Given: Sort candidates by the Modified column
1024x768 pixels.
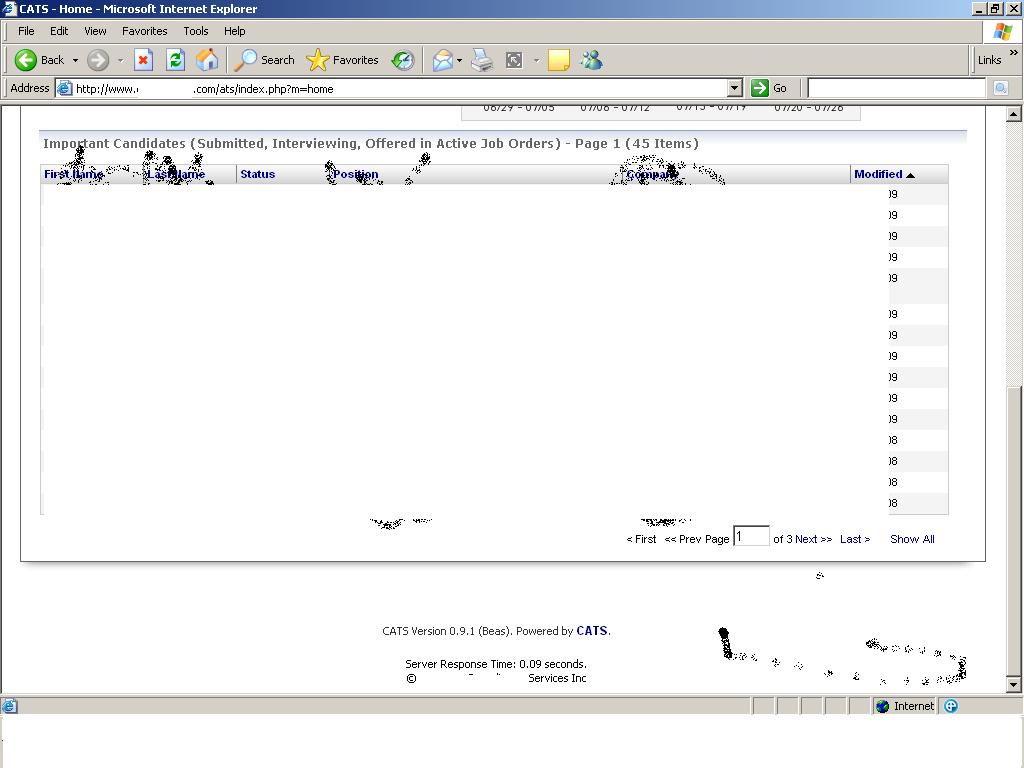Looking at the screenshot, I should pyautogui.click(x=878, y=174).
